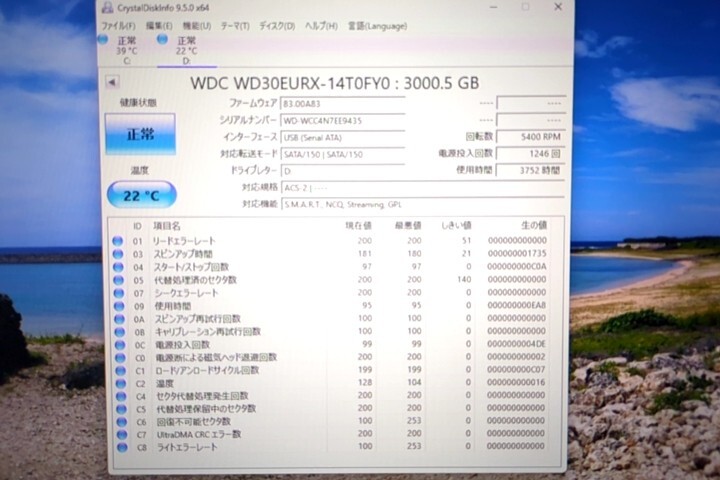This screenshot has width=720, height=480.
Task: Click the power on hours field 3752 時間
Action: coord(531,170)
